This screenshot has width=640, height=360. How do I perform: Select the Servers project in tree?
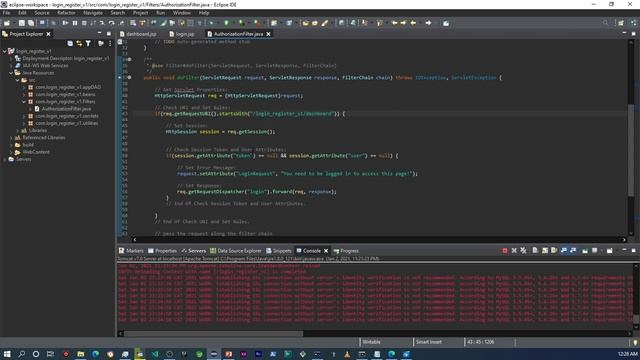click(23, 159)
